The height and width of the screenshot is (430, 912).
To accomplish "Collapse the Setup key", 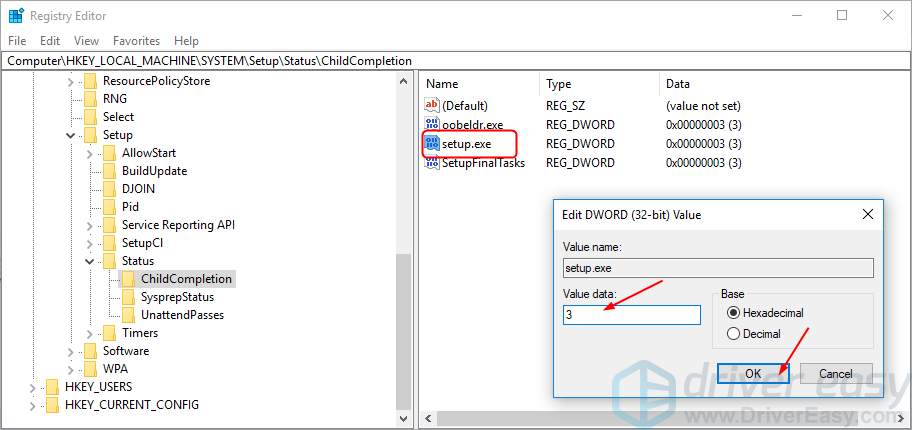I will tap(71, 136).
